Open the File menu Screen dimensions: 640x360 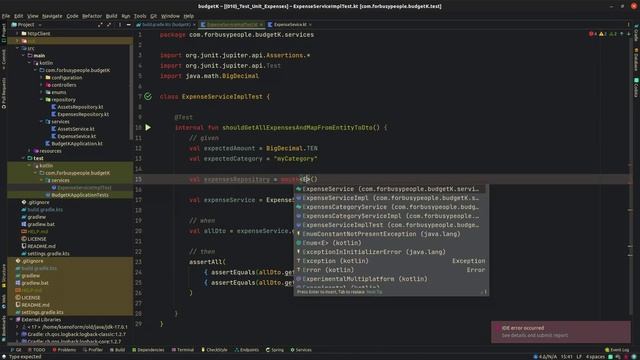point(6,16)
